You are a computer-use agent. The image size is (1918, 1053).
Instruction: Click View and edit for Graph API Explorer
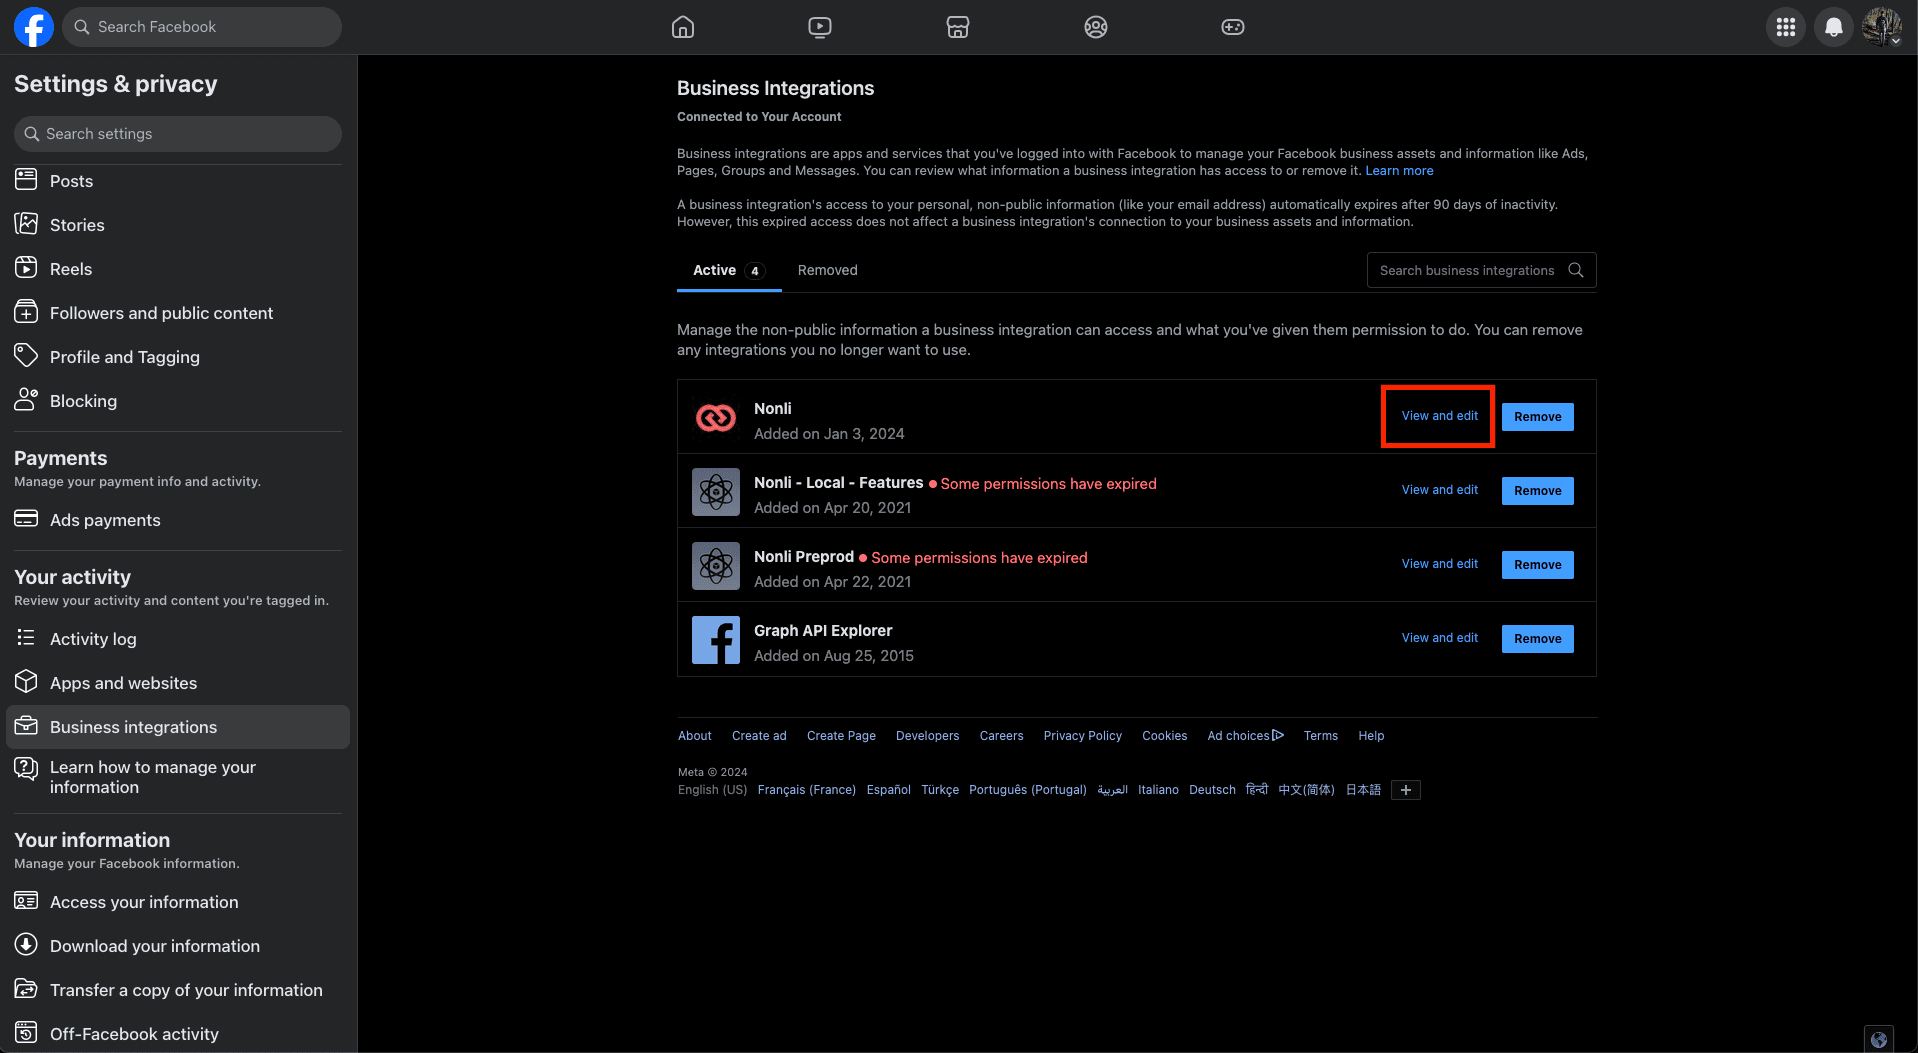[1439, 638]
